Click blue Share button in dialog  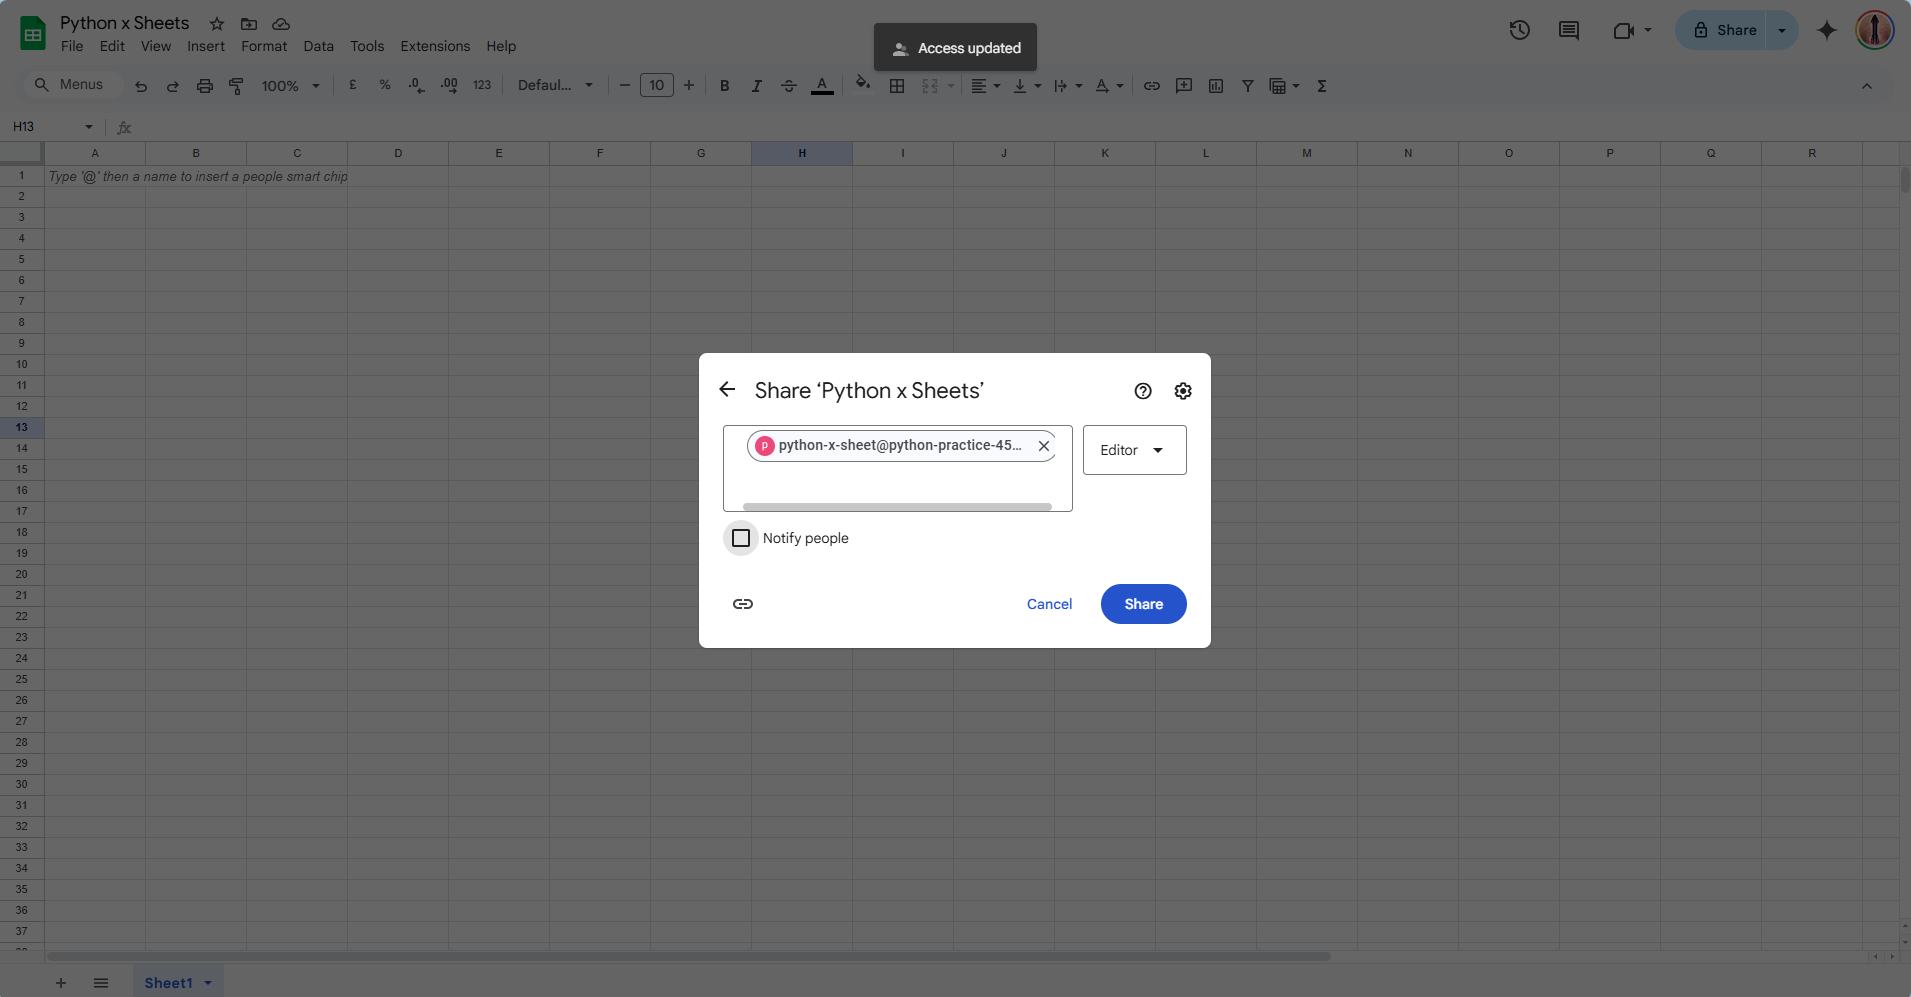pyautogui.click(x=1144, y=604)
